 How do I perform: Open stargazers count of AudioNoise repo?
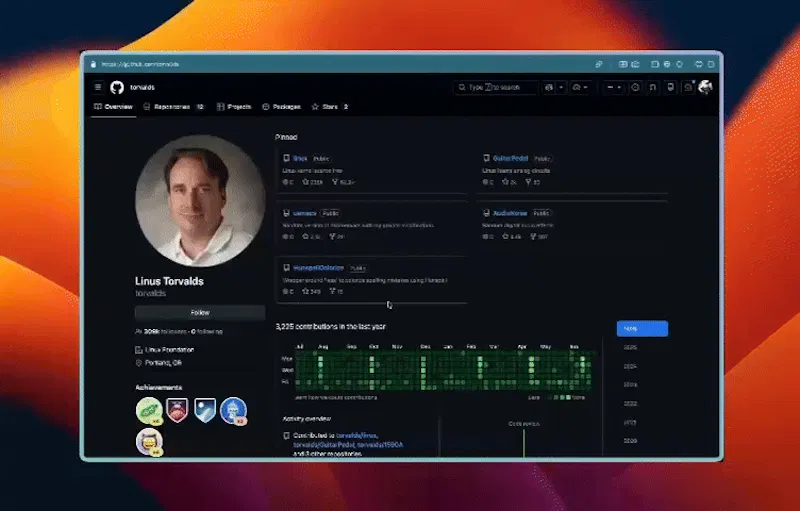pyautogui.click(x=512, y=237)
